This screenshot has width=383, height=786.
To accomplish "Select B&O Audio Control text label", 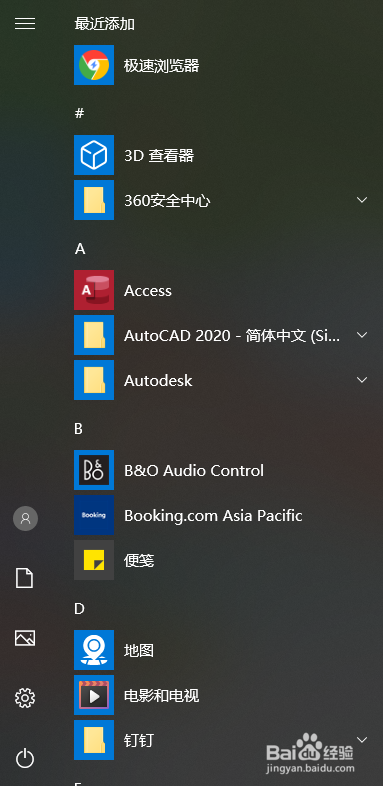I will pyautogui.click(x=194, y=471).
